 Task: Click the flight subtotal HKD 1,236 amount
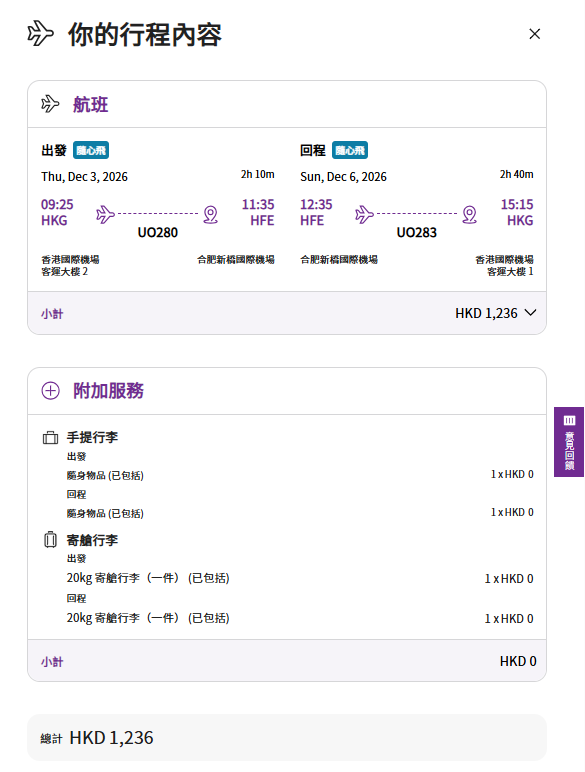tap(486, 313)
